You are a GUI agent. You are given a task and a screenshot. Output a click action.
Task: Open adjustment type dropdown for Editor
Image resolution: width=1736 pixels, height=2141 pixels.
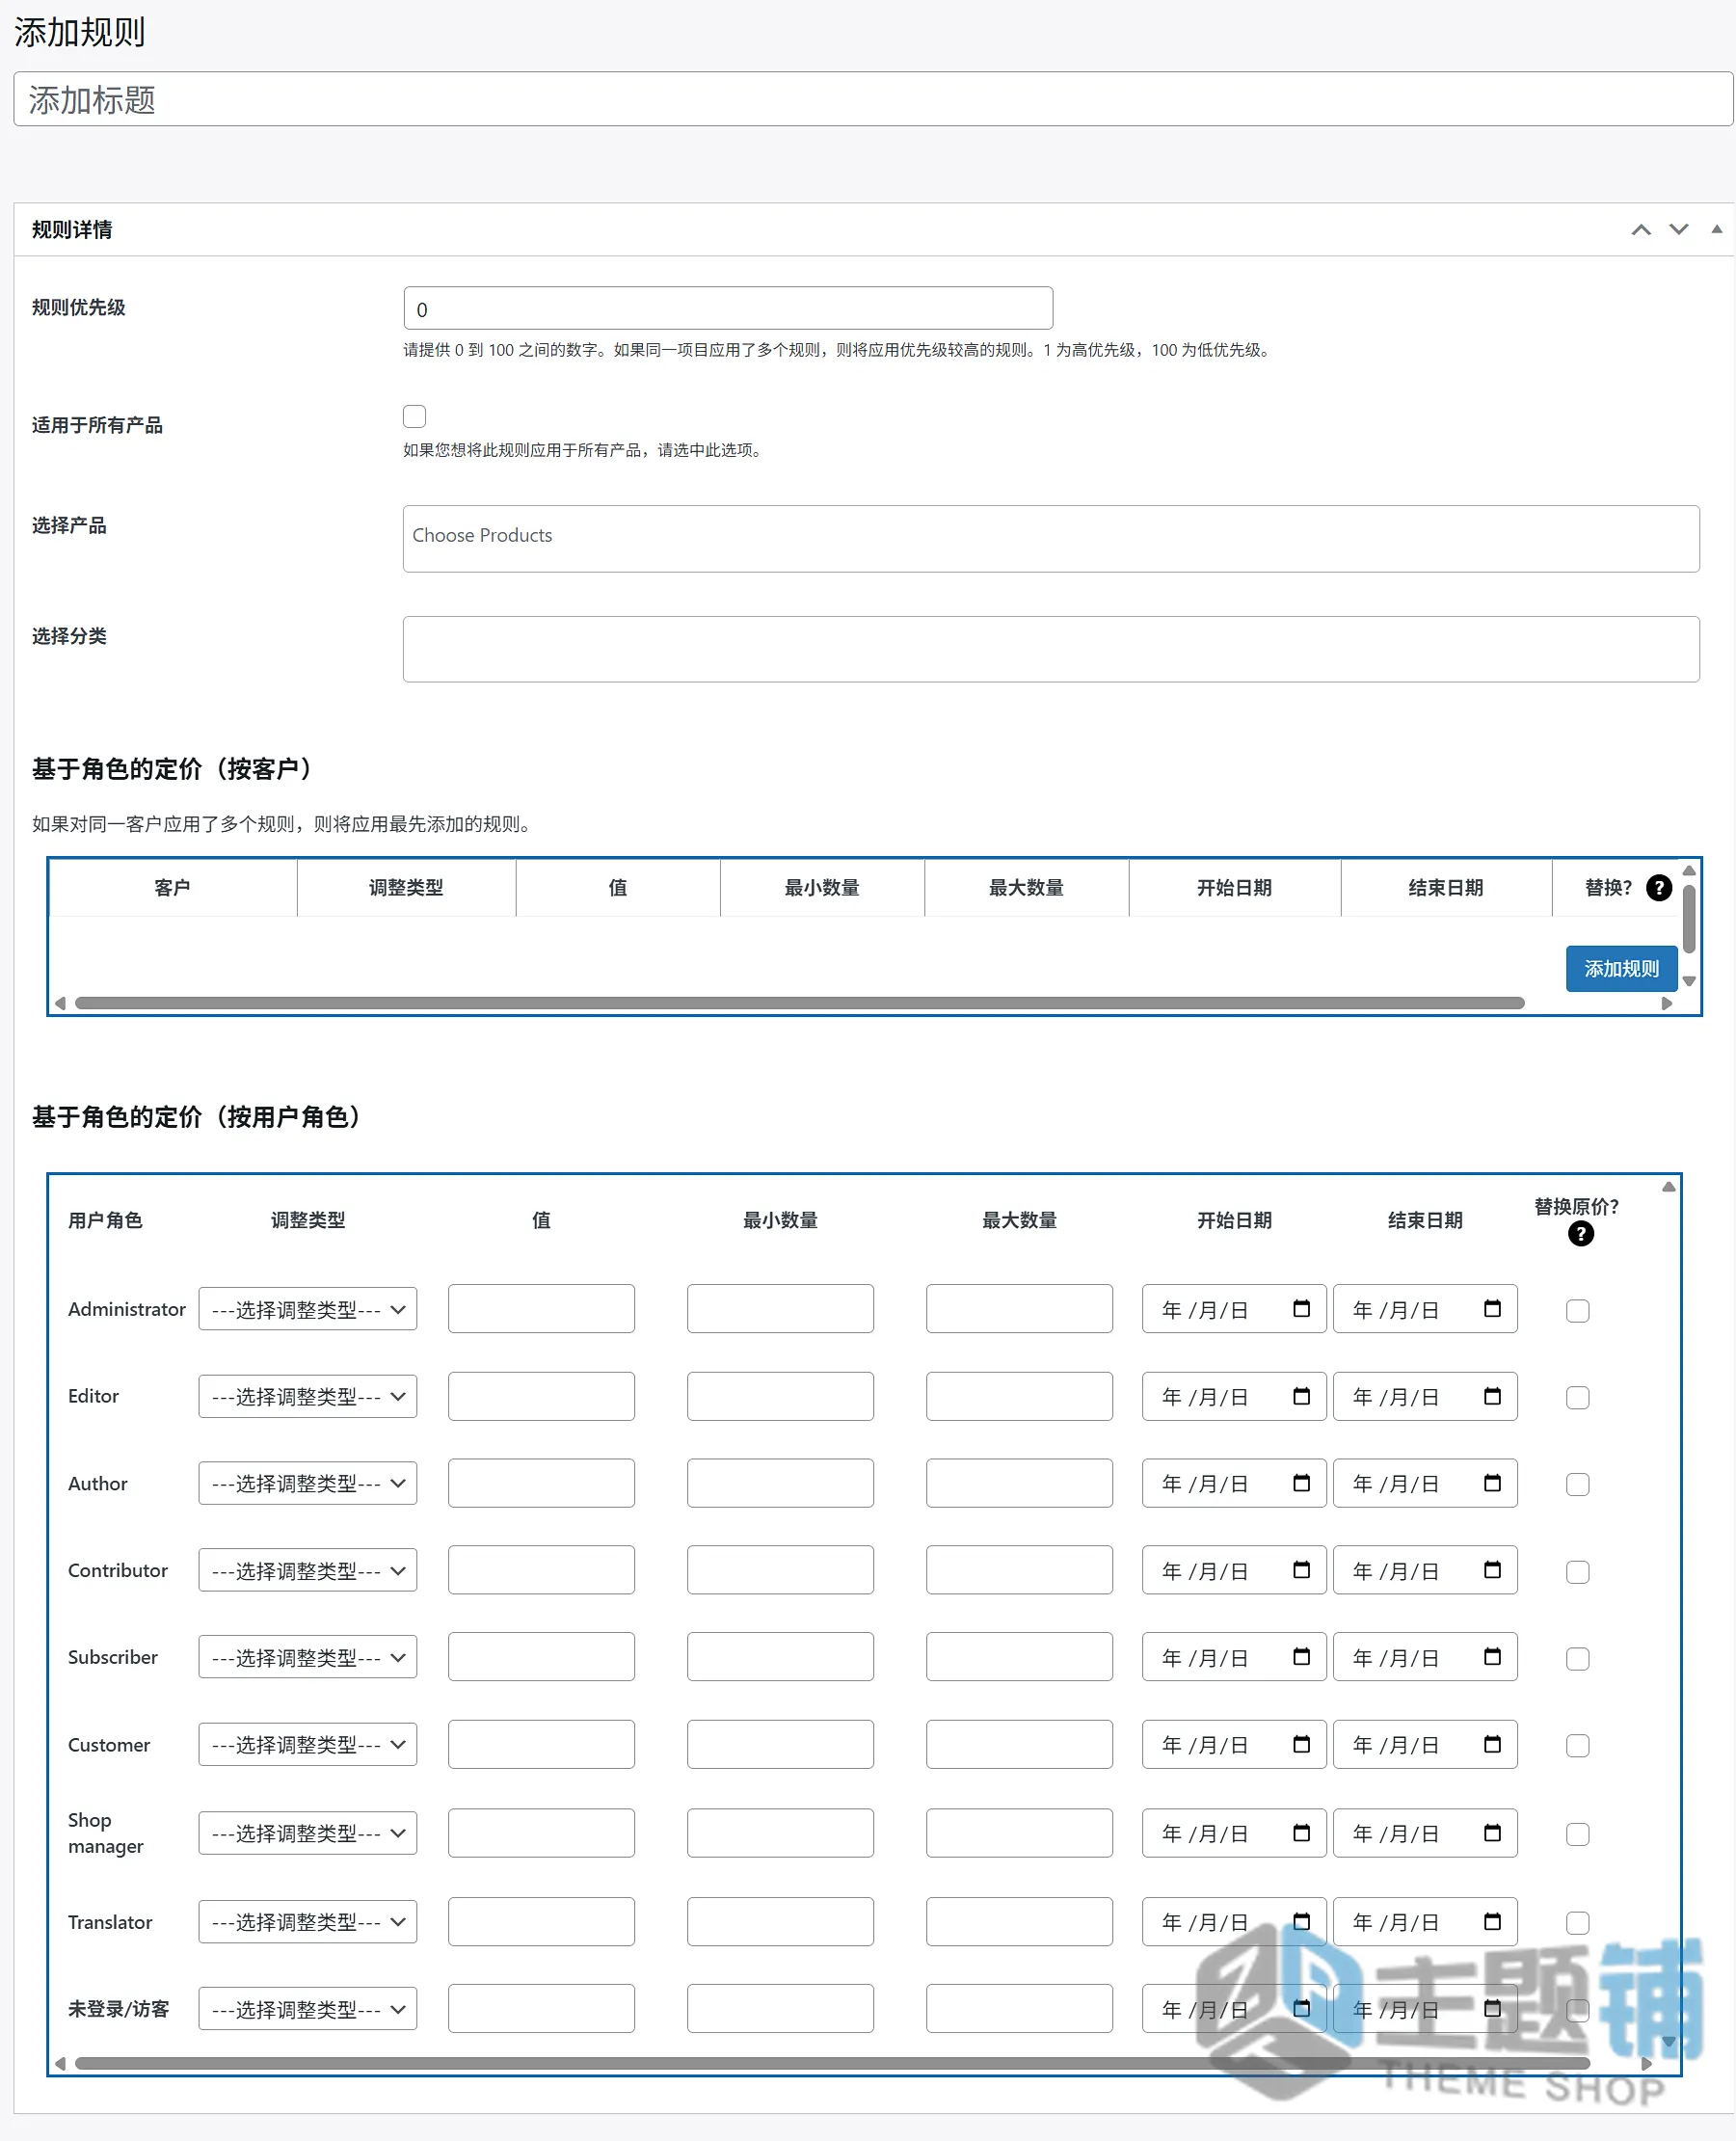click(x=308, y=1396)
